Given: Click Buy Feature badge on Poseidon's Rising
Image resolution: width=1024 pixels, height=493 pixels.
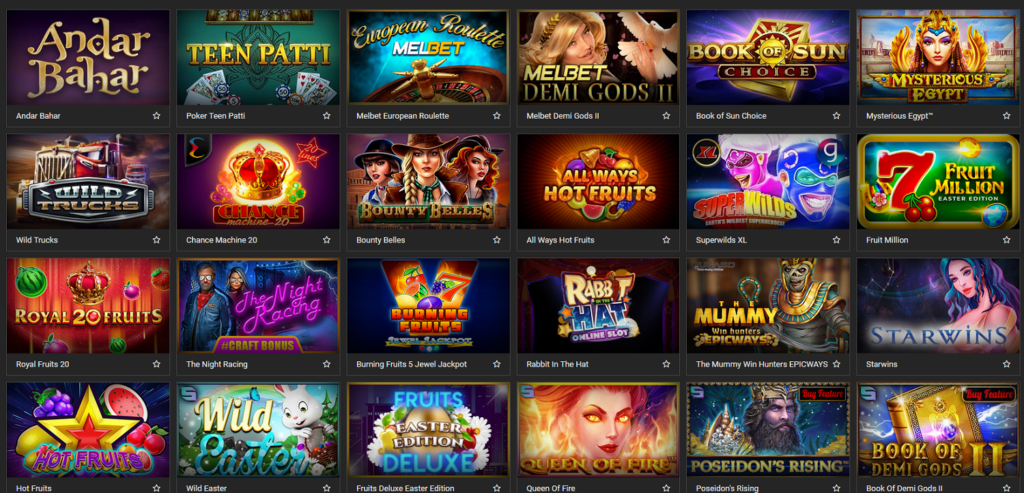Looking at the screenshot, I should point(823,394).
